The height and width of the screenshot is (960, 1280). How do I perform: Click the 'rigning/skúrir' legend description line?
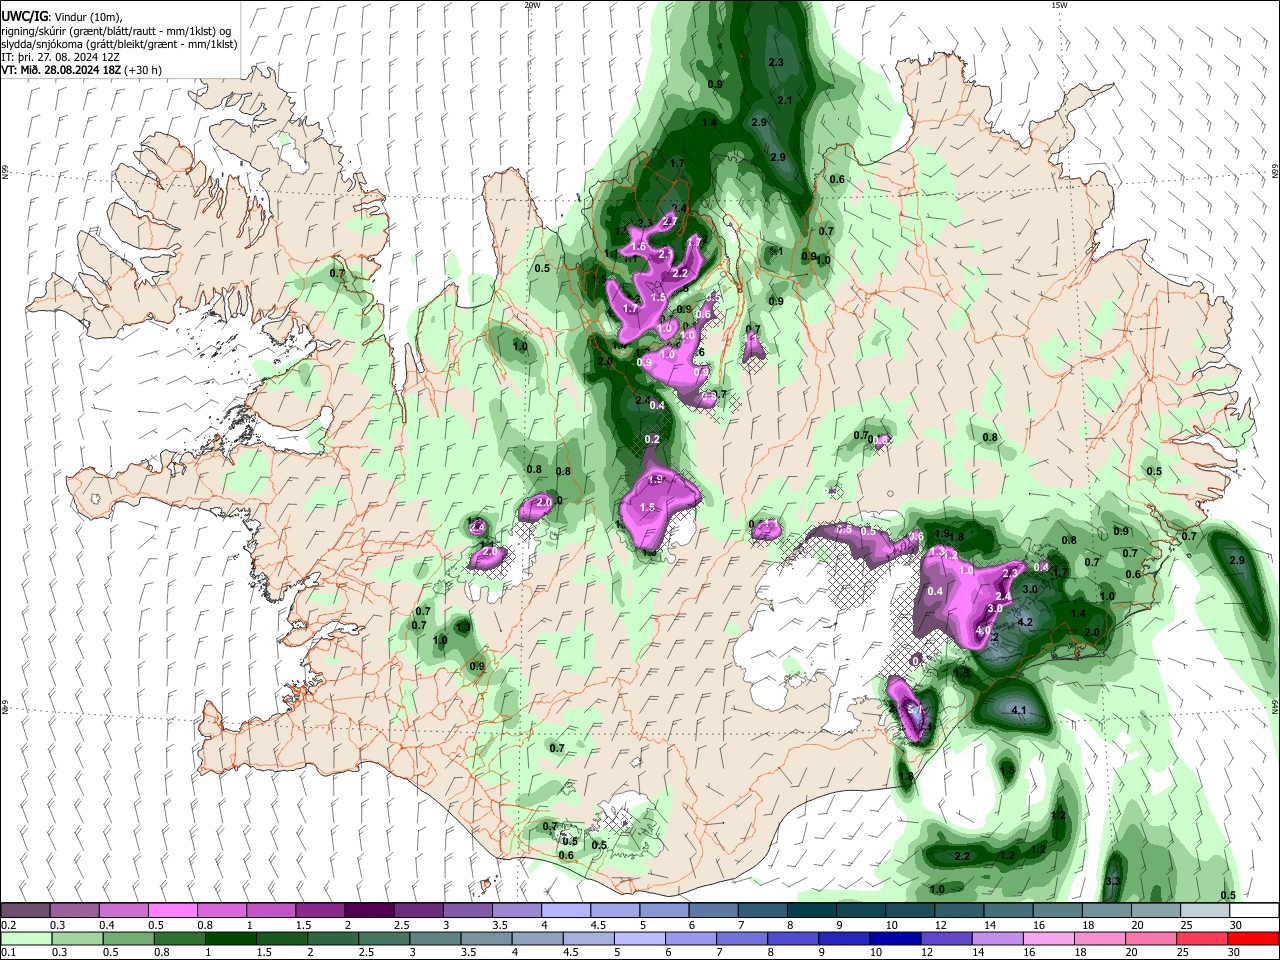[117, 31]
